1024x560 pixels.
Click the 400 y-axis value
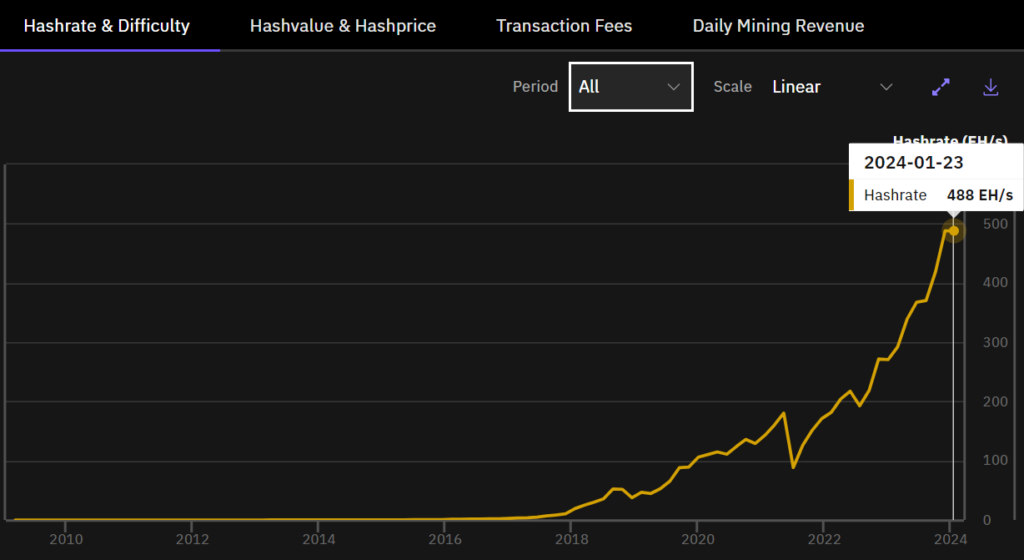[995, 283]
